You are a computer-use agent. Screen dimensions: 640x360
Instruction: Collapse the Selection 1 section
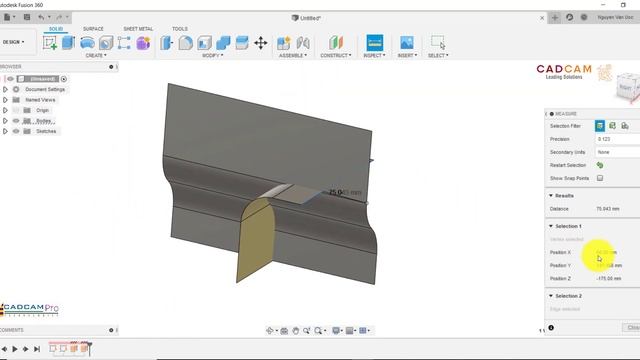(x=551, y=226)
